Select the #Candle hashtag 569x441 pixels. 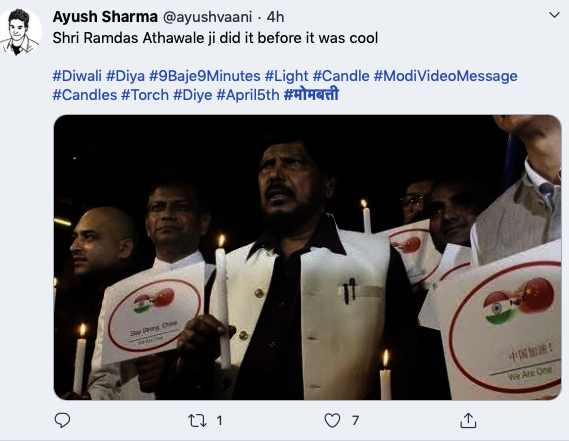341,76
